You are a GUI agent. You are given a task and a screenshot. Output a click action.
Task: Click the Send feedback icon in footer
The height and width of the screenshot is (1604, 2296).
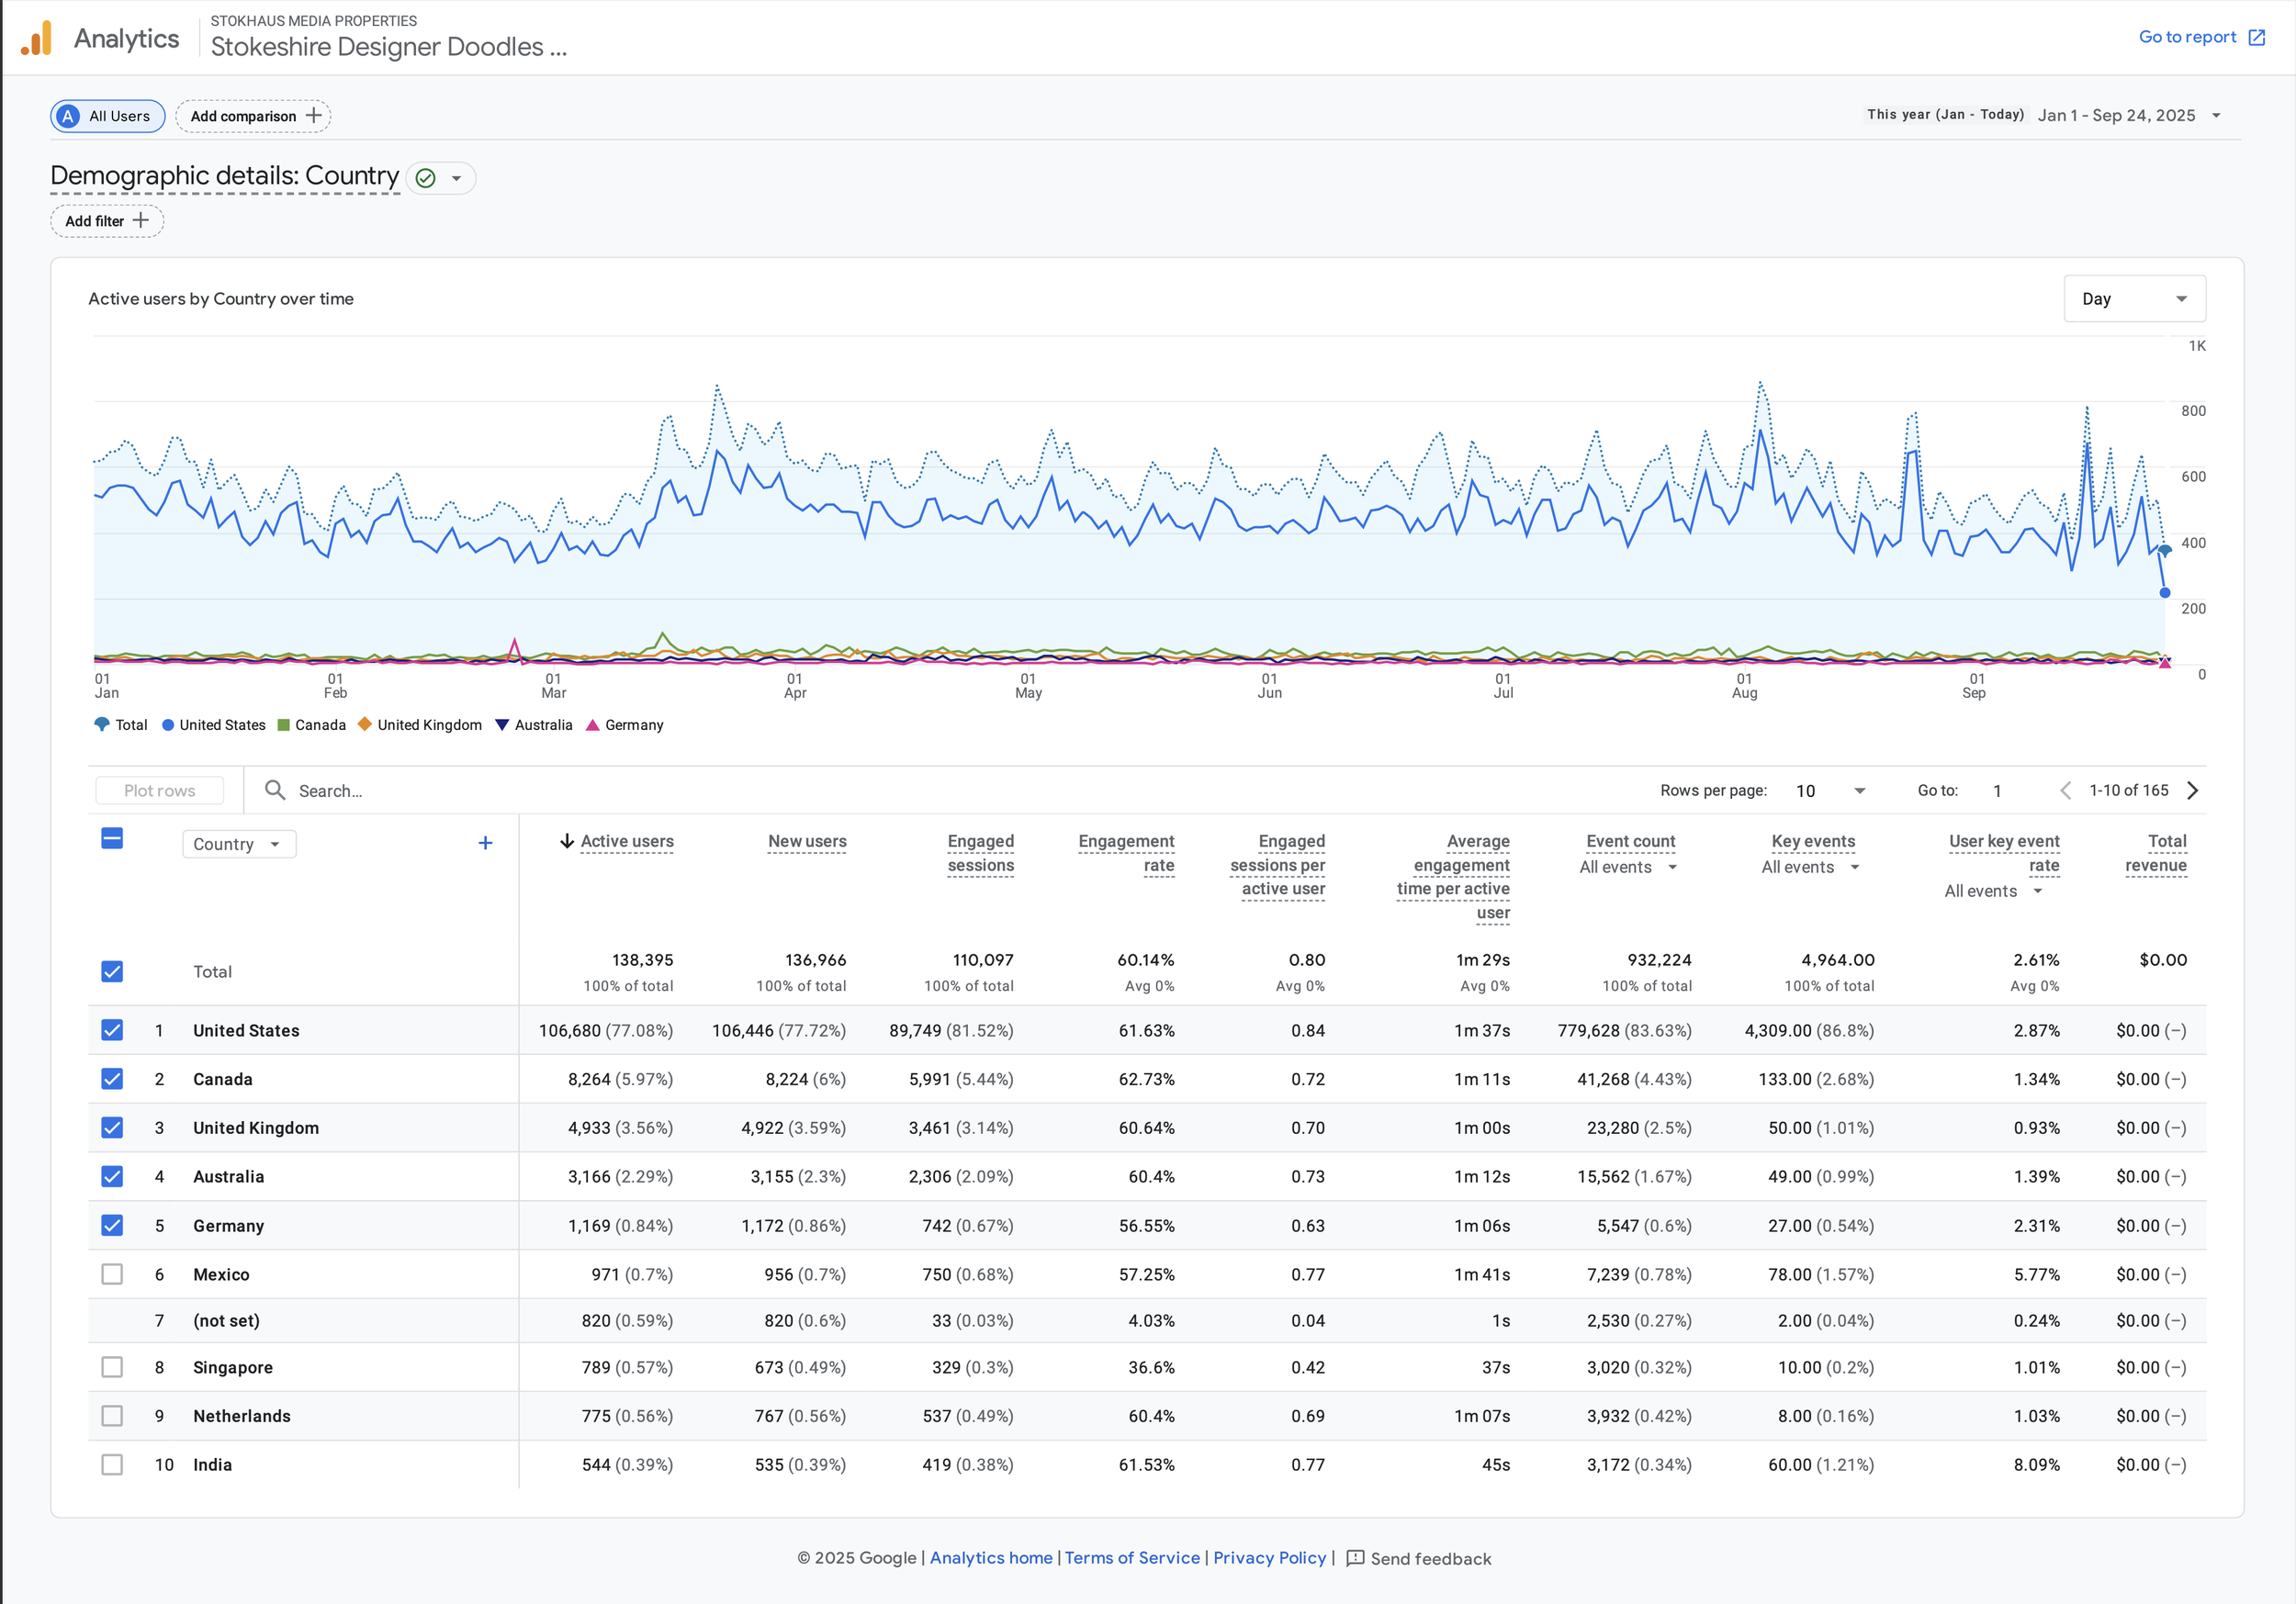[x=1355, y=1558]
